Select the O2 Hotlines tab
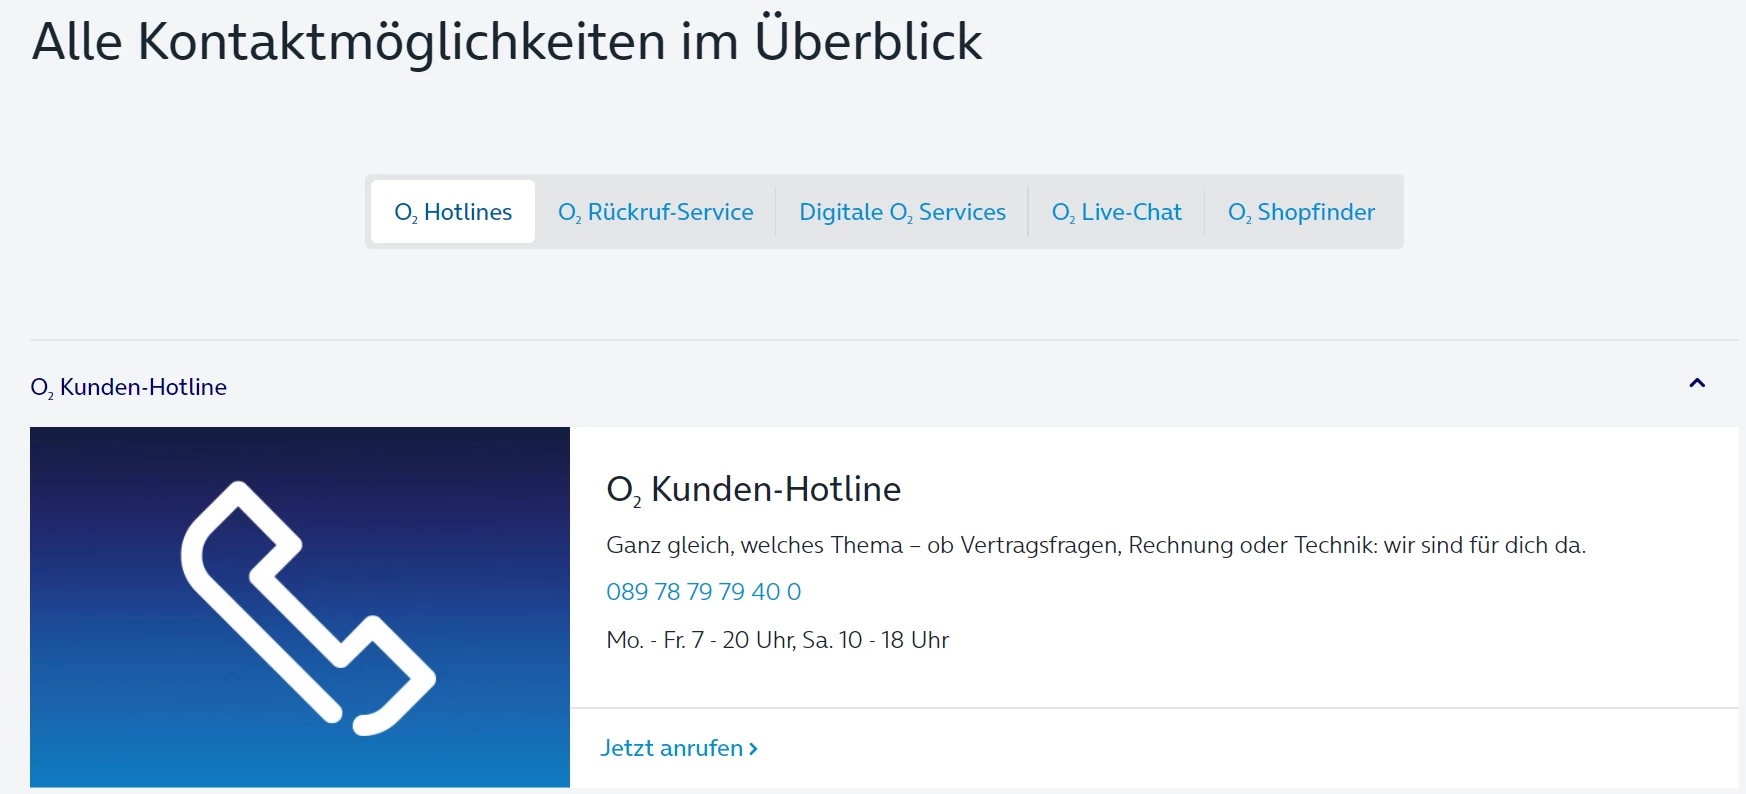This screenshot has height=794, width=1746. click(453, 212)
